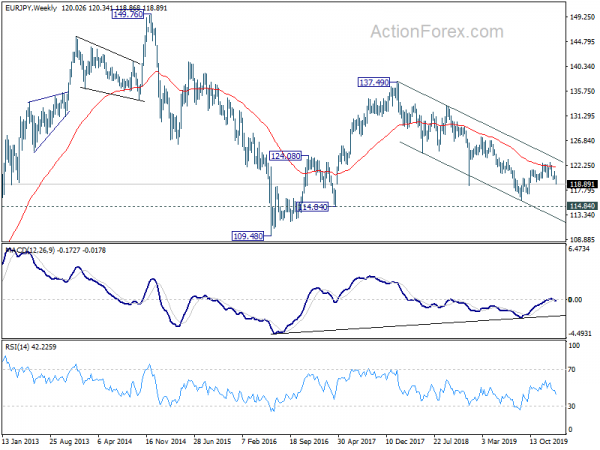Image resolution: width=600 pixels, height=450 pixels.
Task: Click the EURJPY,Weekly chart title
Action: click(x=31, y=8)
